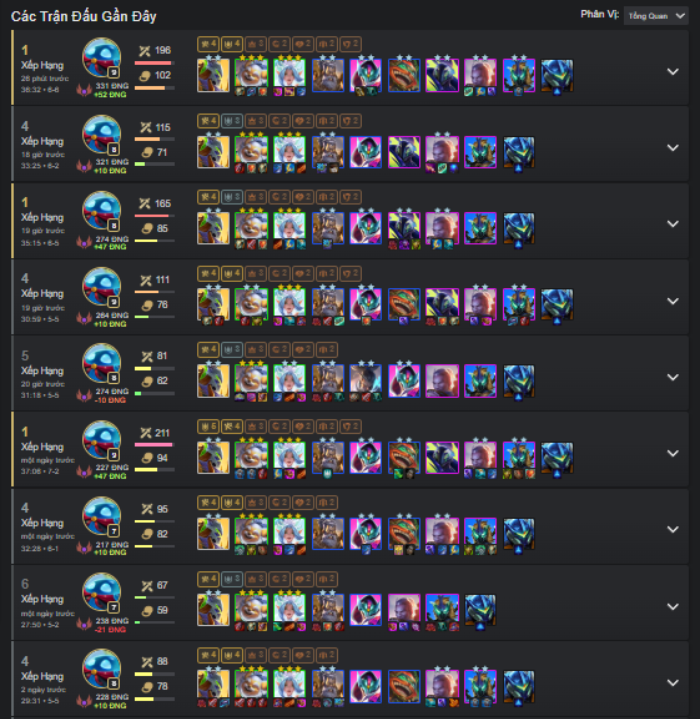
Task: Expand the 4th place match with 115 damage
Action: tap(672, 148)
